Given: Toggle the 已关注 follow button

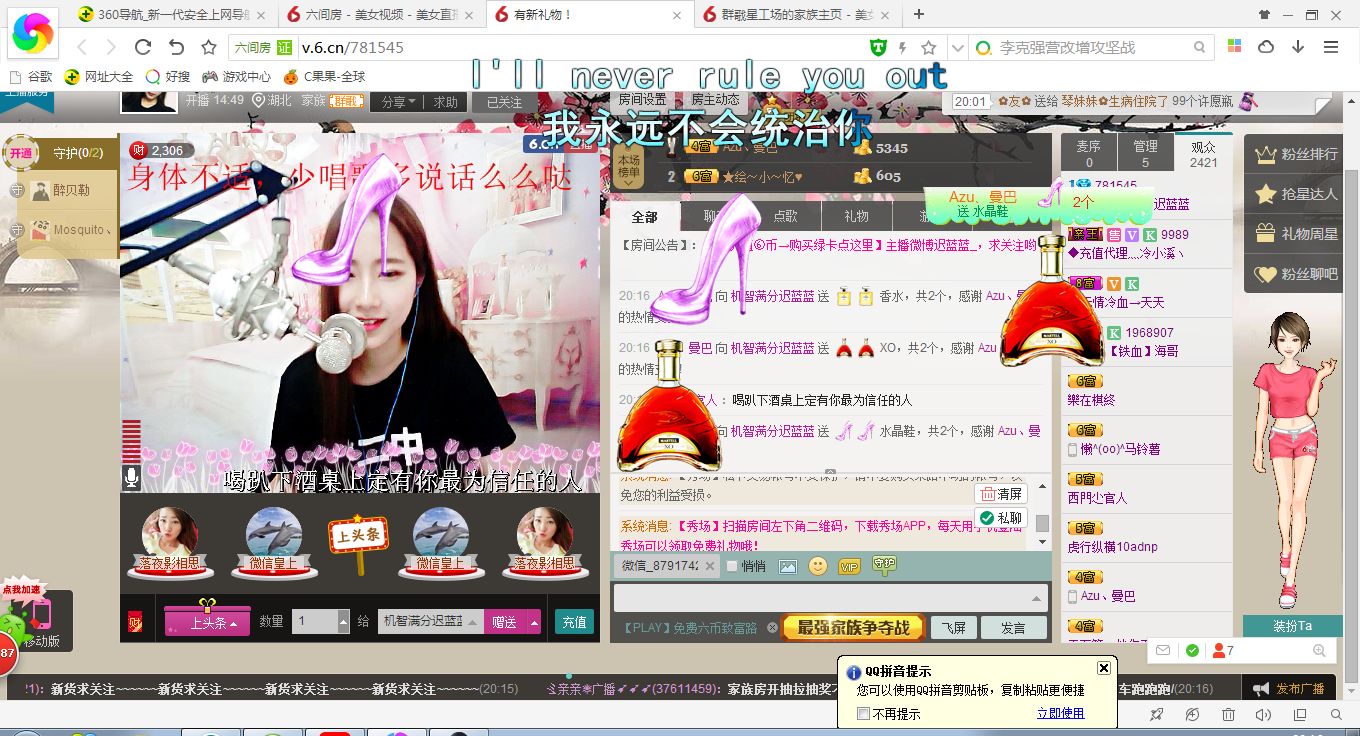Looking at the screenshot, I should pos(503,102).
